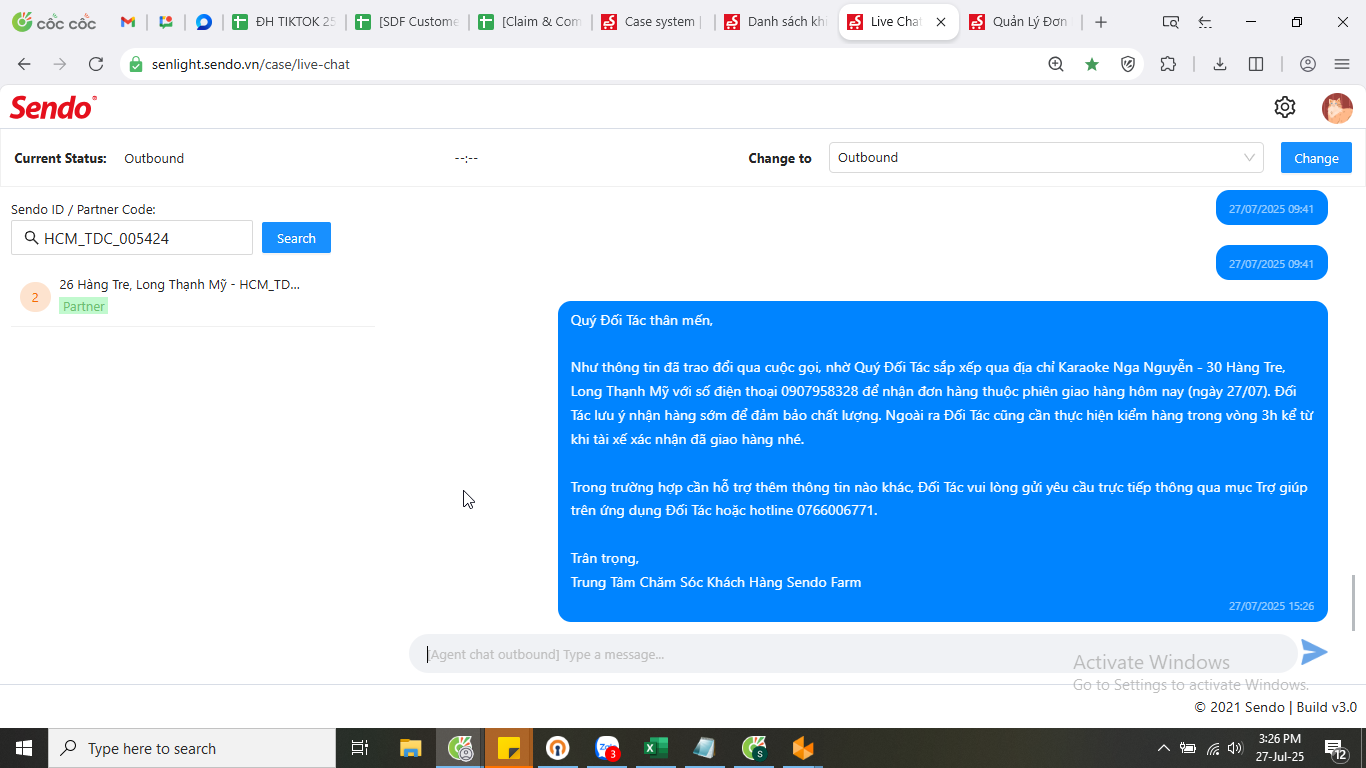Screen dimensions: 1366x768
Task: Click the site security lock icon
Action: [x=136, y=64]
